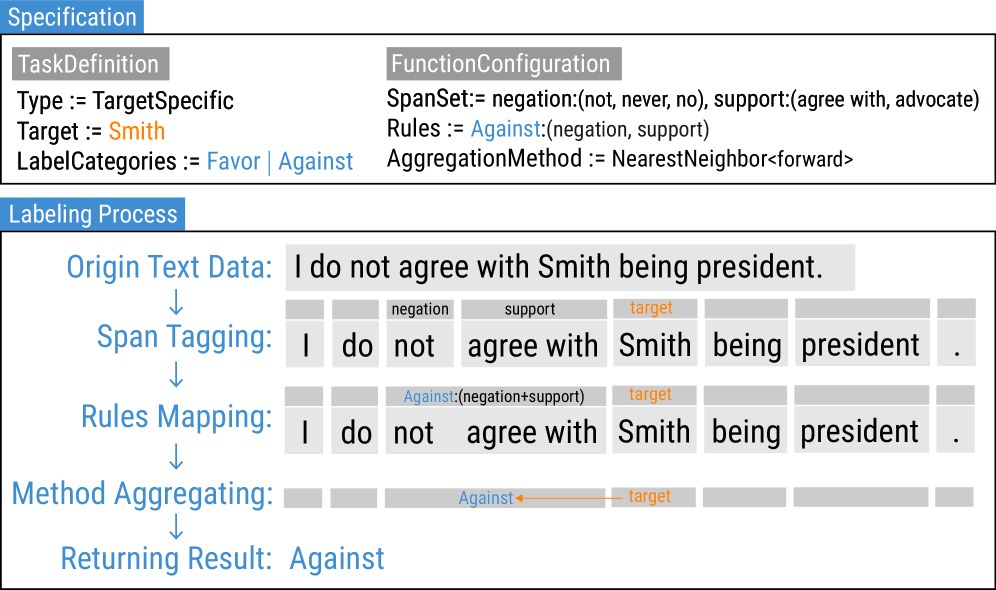The height and width of the screenshot is (590, 996).
Task: Click the Specification header tab
Action: tap(72, 17)
